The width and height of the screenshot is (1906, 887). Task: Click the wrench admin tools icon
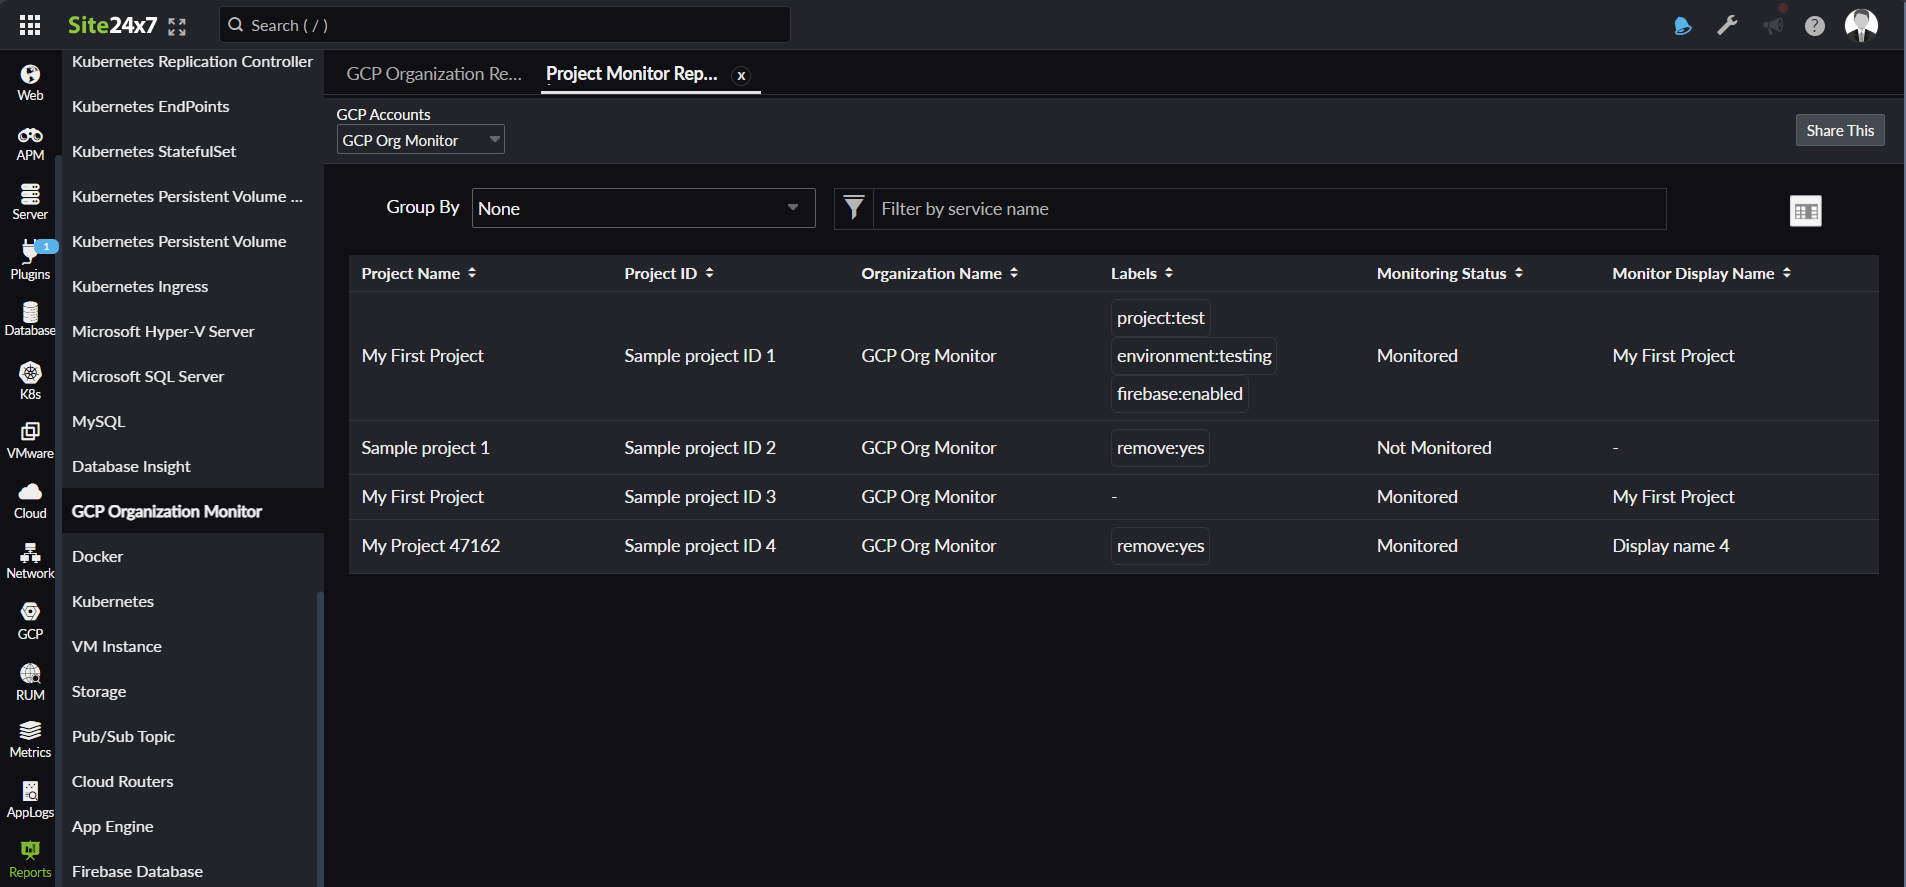pos(1727,26)
